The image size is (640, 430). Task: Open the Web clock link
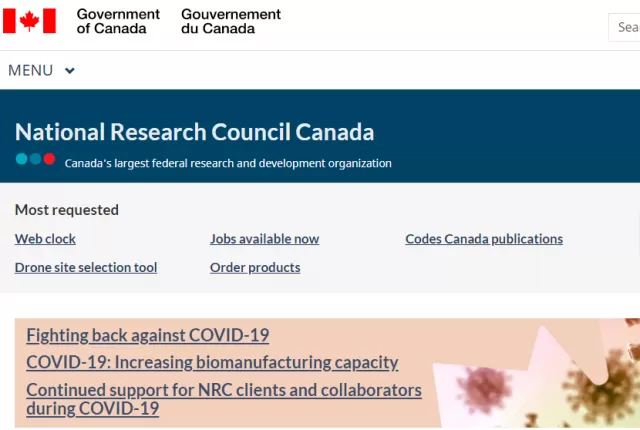pyautogui.click(x=45, y=239)
